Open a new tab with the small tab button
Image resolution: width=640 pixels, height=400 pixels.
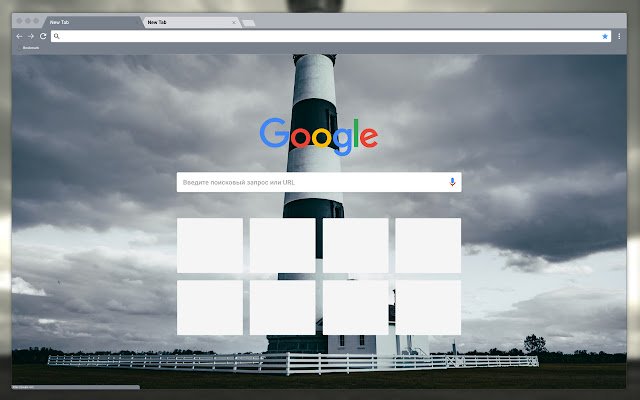[x=249, y=23]
